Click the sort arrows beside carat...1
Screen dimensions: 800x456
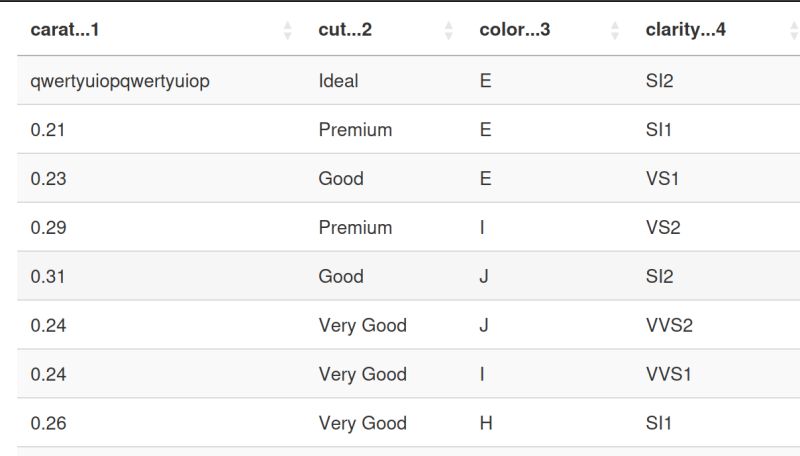[x=287, y=31]
